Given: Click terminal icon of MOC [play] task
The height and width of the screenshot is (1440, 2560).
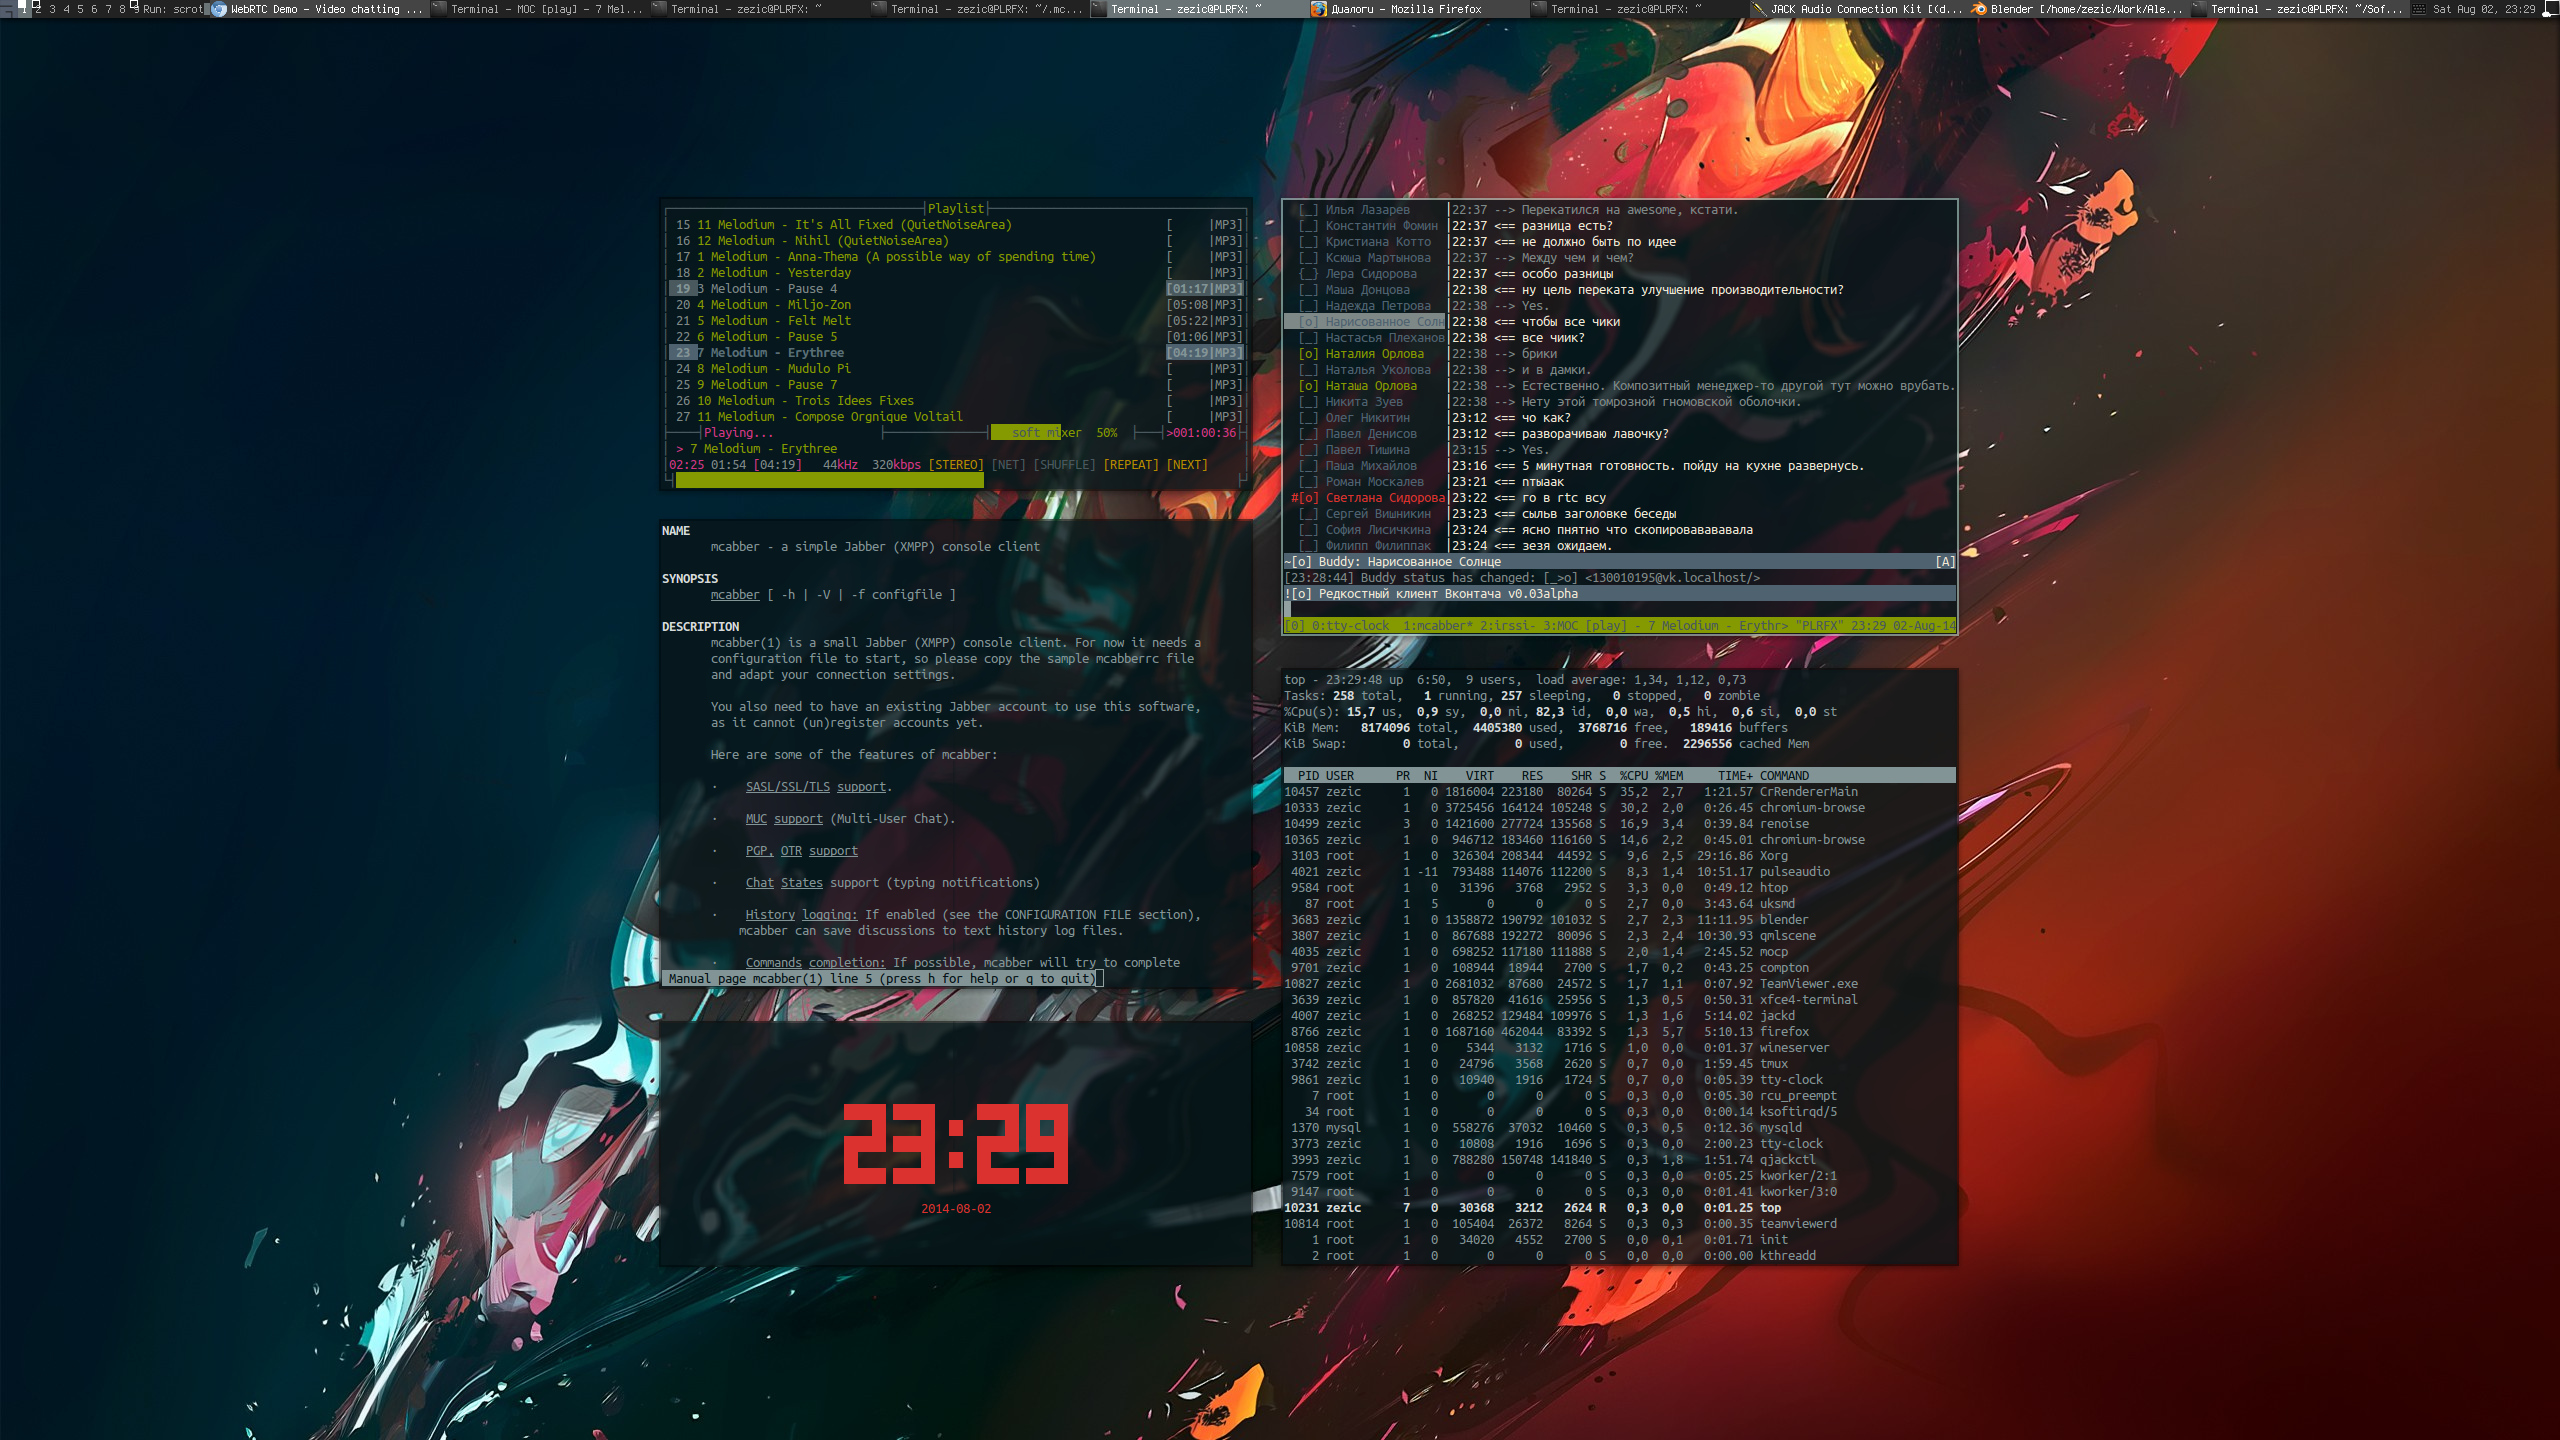Looking at the screenshot, I should point(439,9).
